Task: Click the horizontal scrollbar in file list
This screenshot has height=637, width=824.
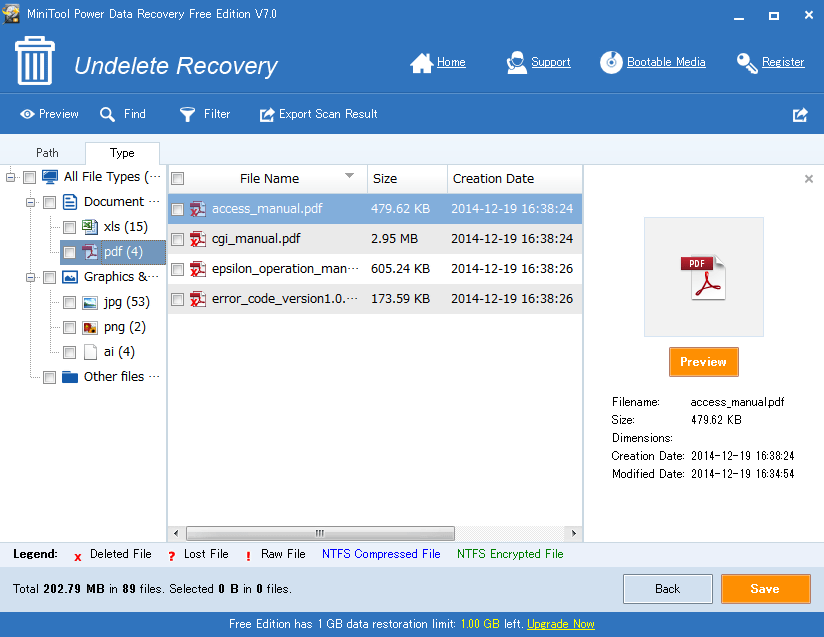Action: tap(320, 533)
